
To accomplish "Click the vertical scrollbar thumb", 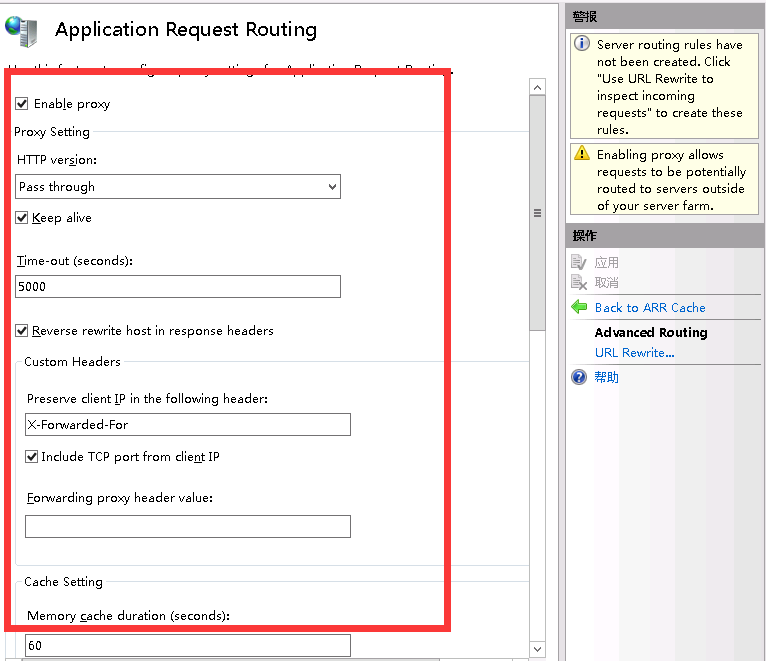I will point(537,213).
